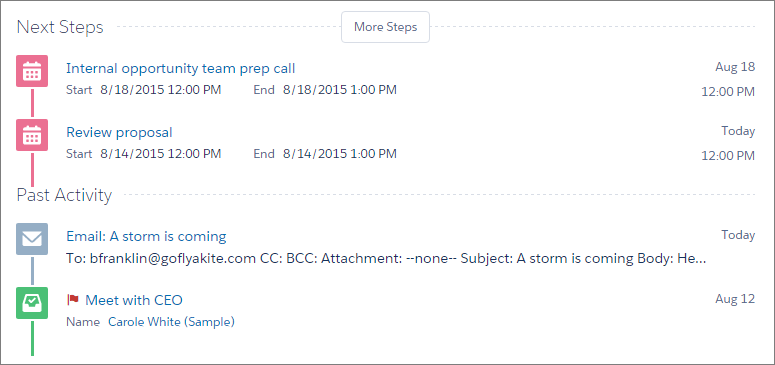Click the 8/18/2015 12:00 PM start time
Image resolution: width=775 pixels, height=365 pixels.
coord(161,90)
